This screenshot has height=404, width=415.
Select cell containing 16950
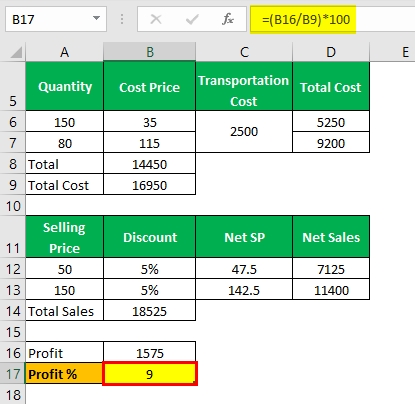click(150, 185)
